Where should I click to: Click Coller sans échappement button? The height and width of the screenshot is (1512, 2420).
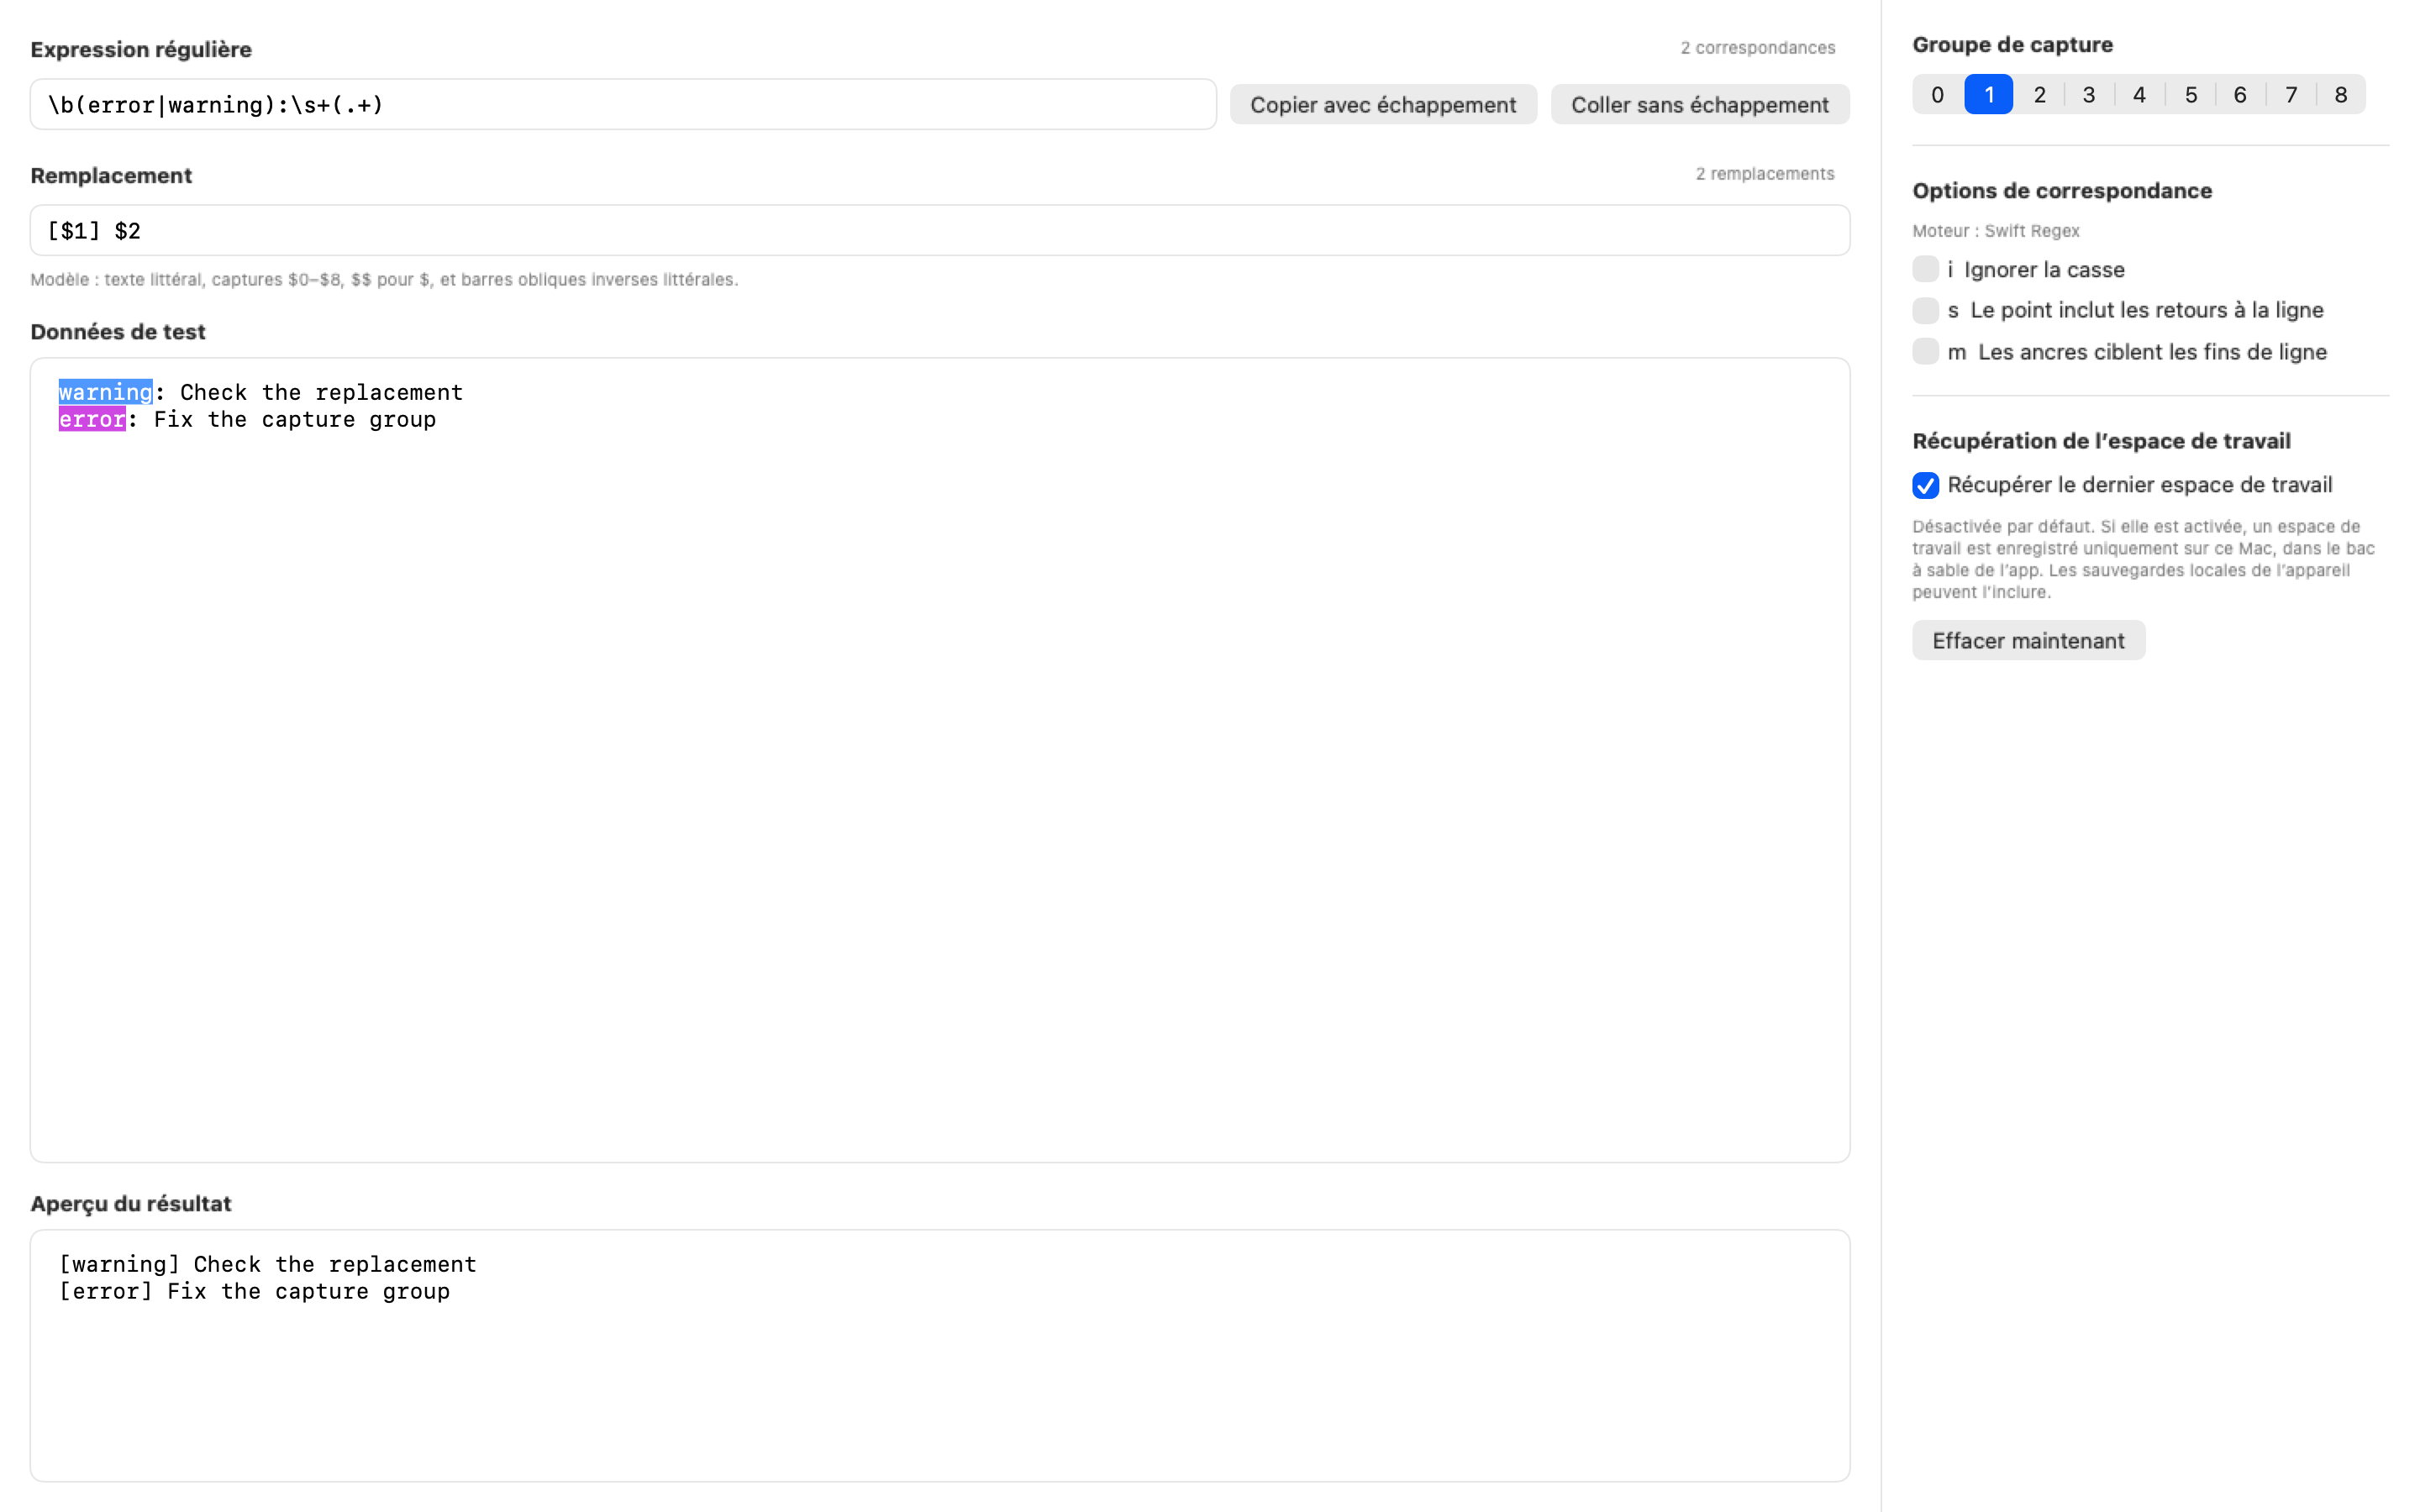[1700, 105]
